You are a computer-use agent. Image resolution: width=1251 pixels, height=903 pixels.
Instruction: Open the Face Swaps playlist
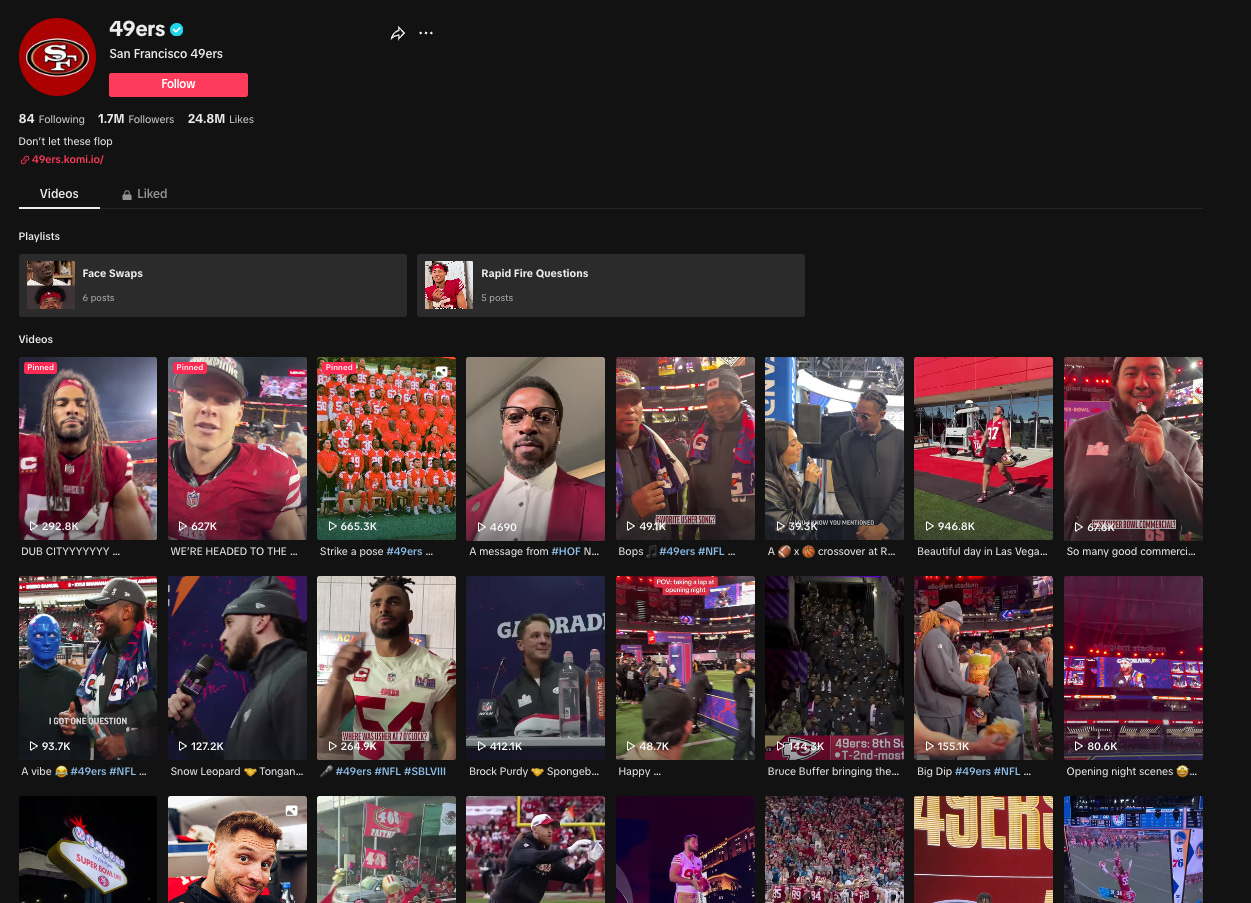coord(213,285)
